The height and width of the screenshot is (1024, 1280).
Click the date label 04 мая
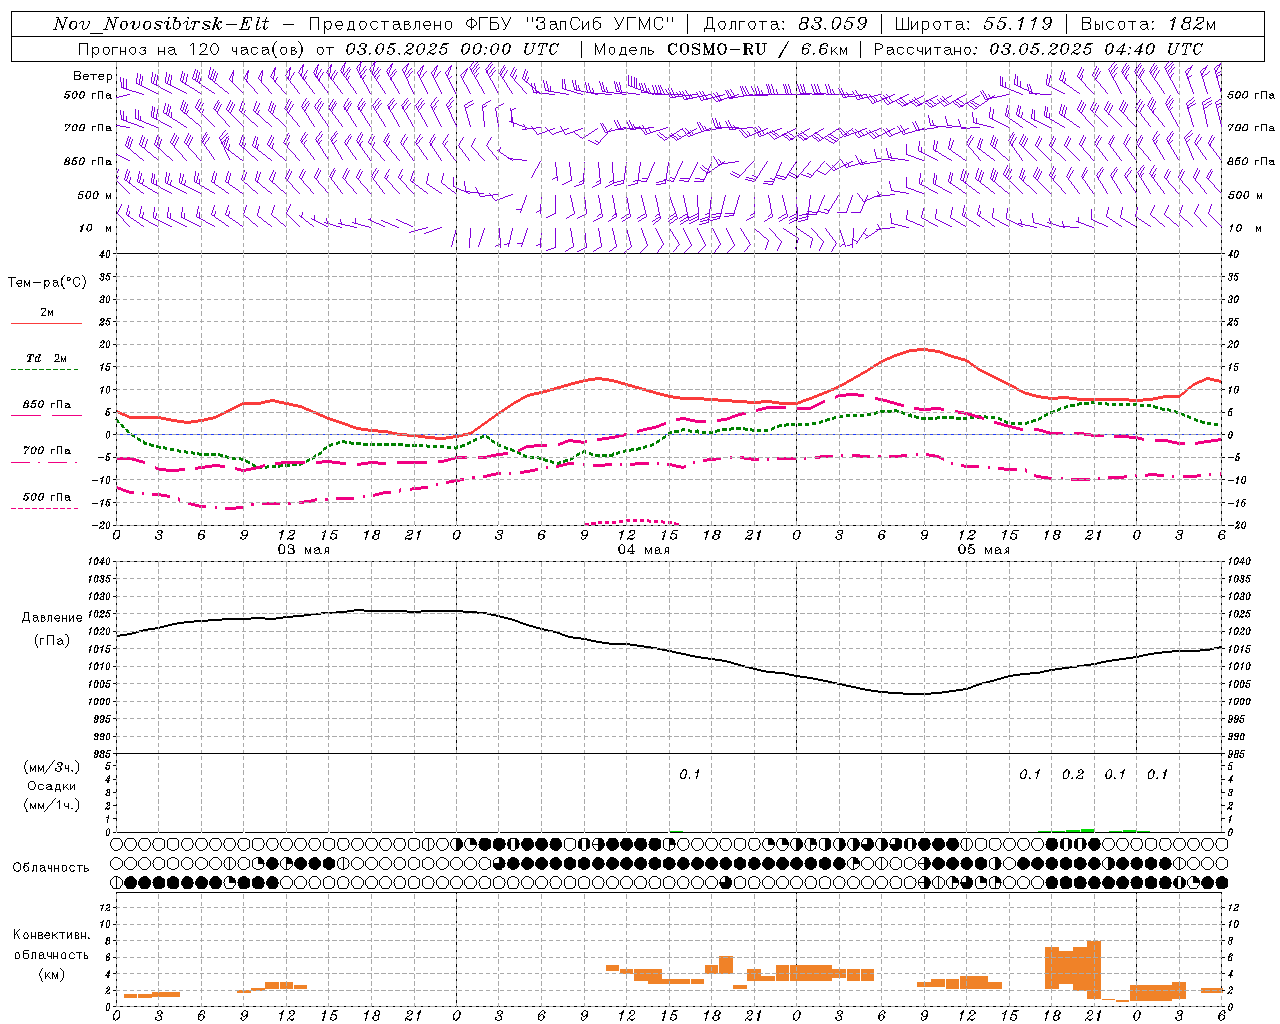[x=643, y=550]
